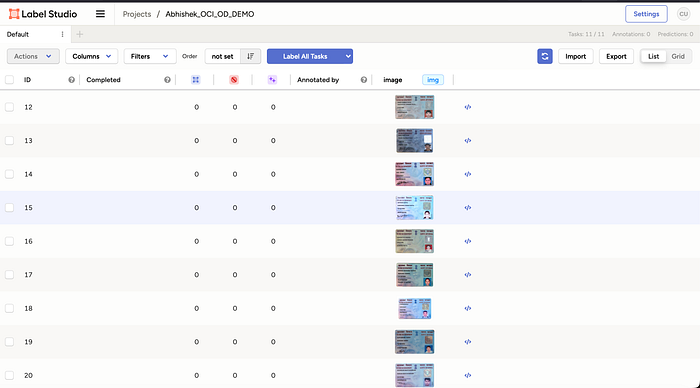Screen dimensions: 700x388
Task: Check the box for task 15
Action: [x=9, y=208]
